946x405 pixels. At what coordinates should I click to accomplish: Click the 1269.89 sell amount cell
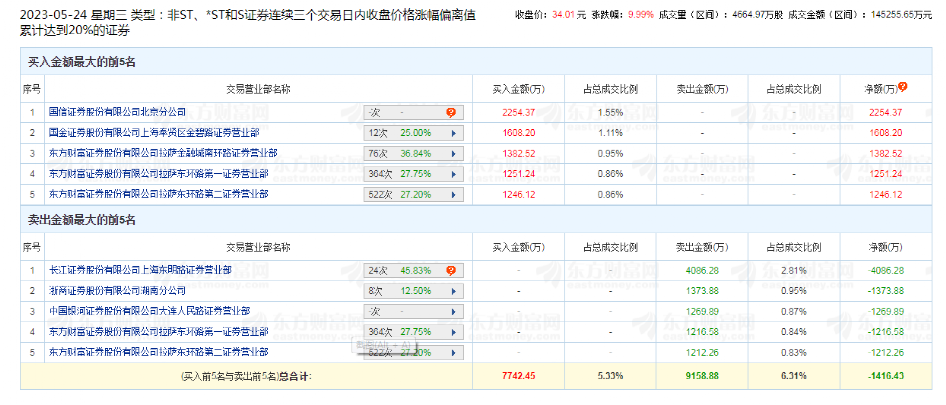702,311
